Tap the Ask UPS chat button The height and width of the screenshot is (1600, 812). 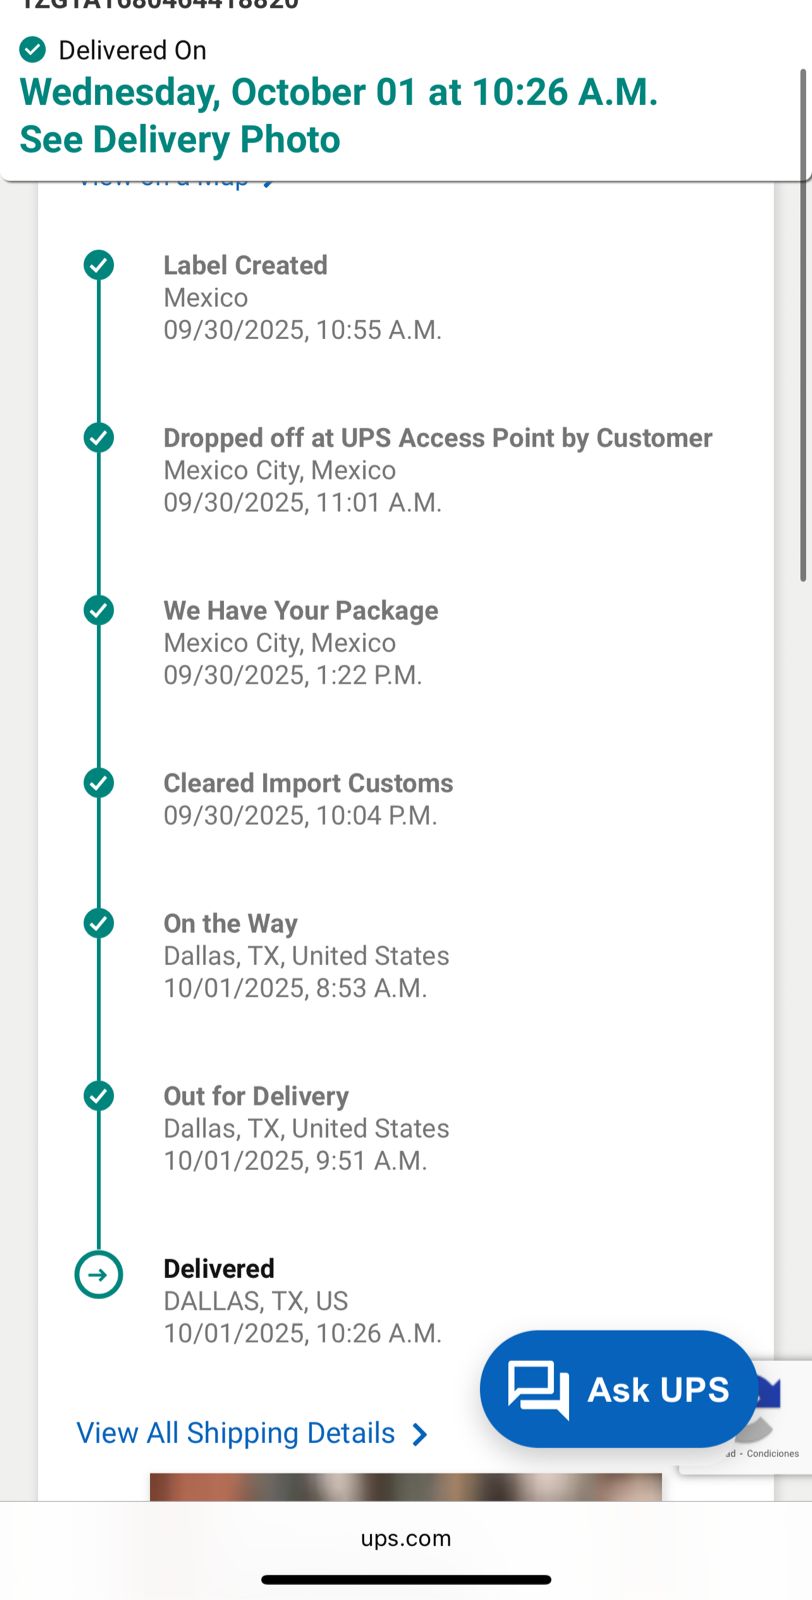click(619, 1389)
